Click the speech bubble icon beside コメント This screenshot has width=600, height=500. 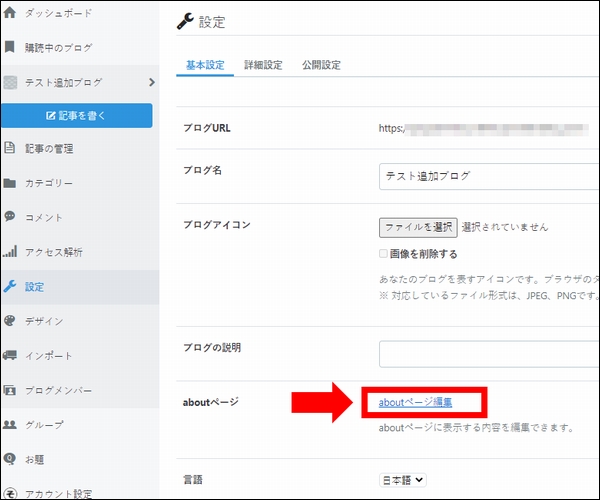click(10, 216)
